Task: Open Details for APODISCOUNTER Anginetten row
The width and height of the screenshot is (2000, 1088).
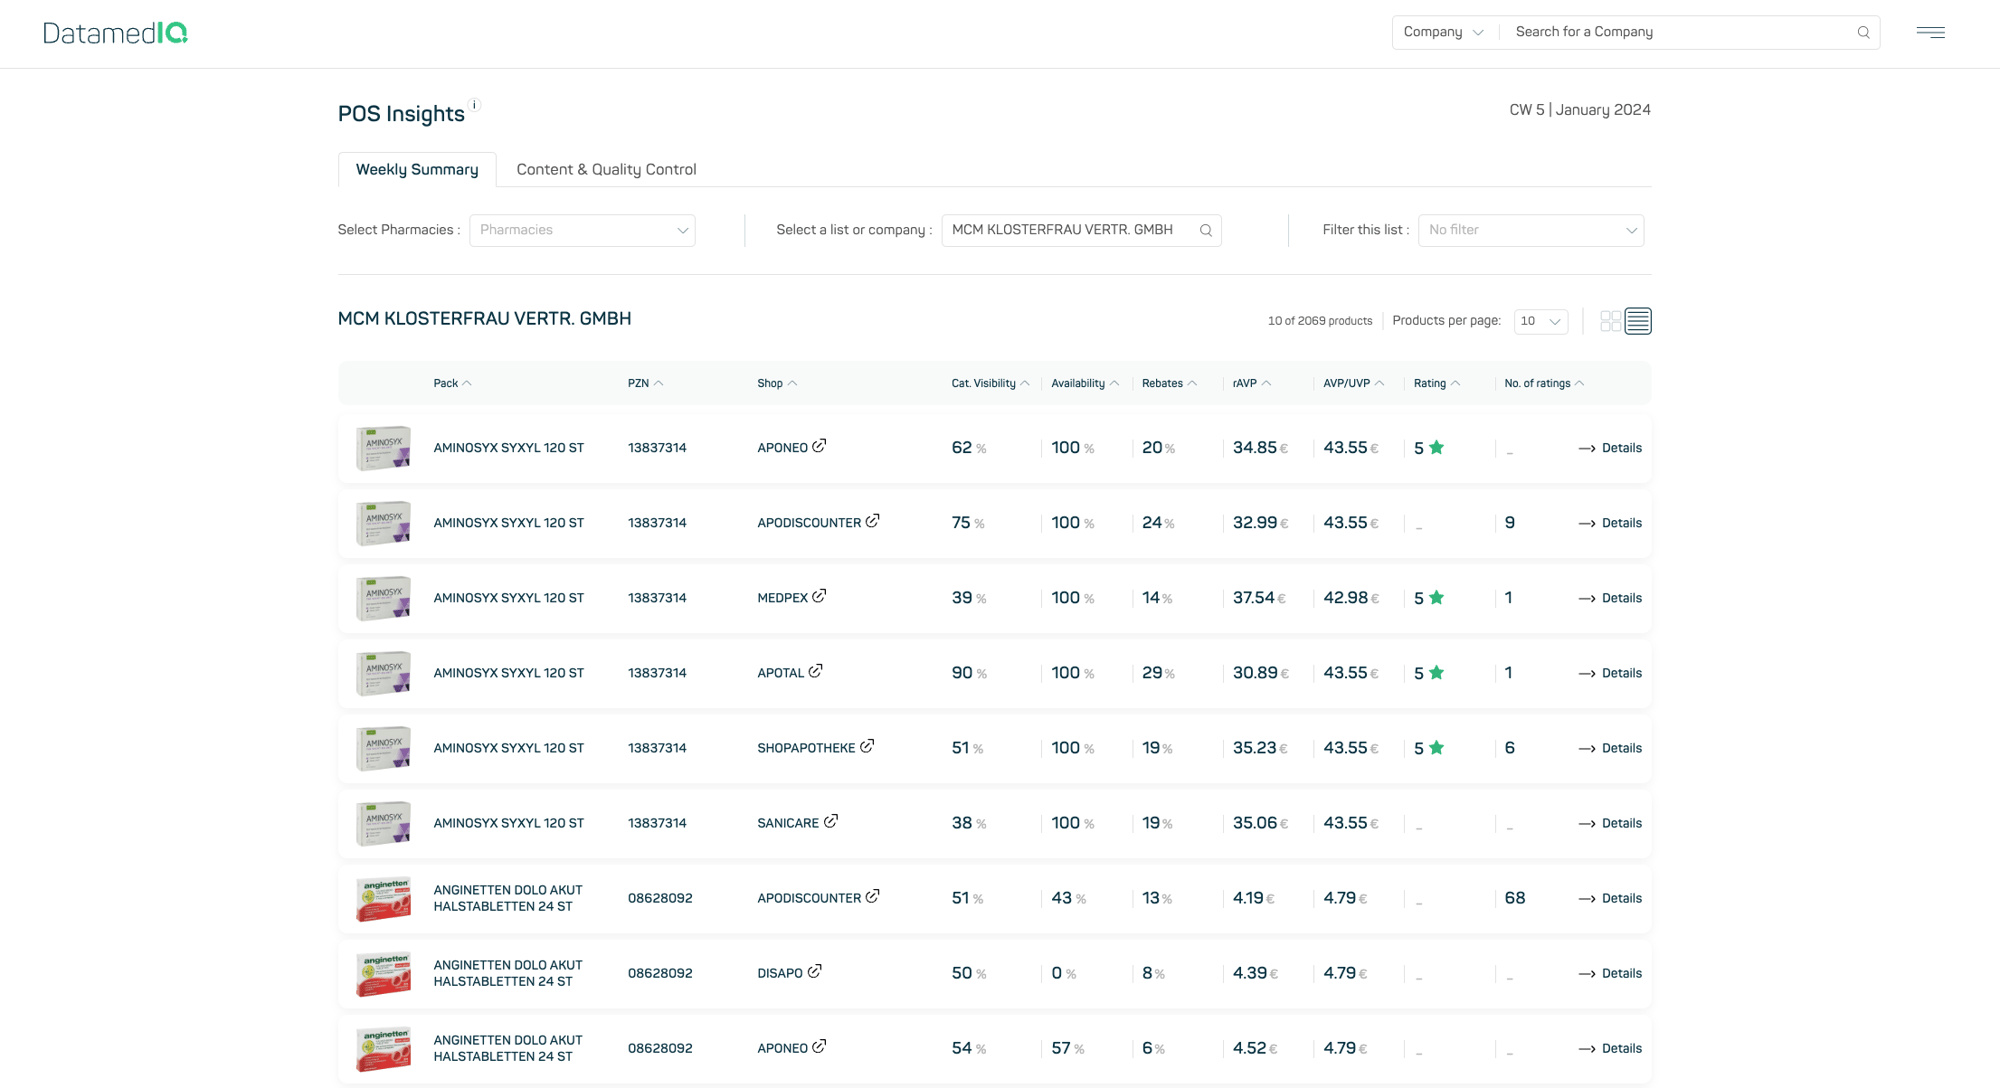Action: (x=1610, y=898)
